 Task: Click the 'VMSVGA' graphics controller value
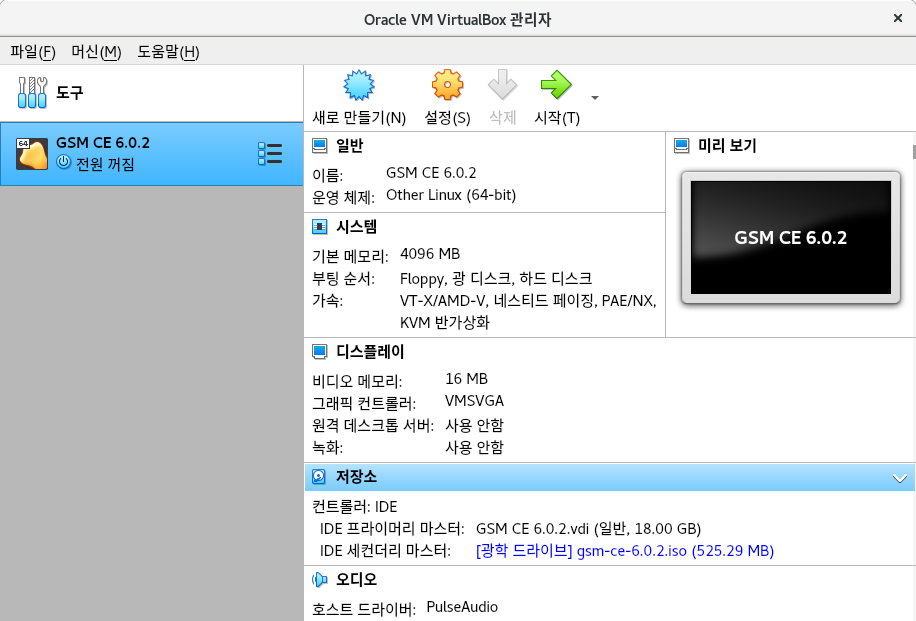click(x=474, y=401)
